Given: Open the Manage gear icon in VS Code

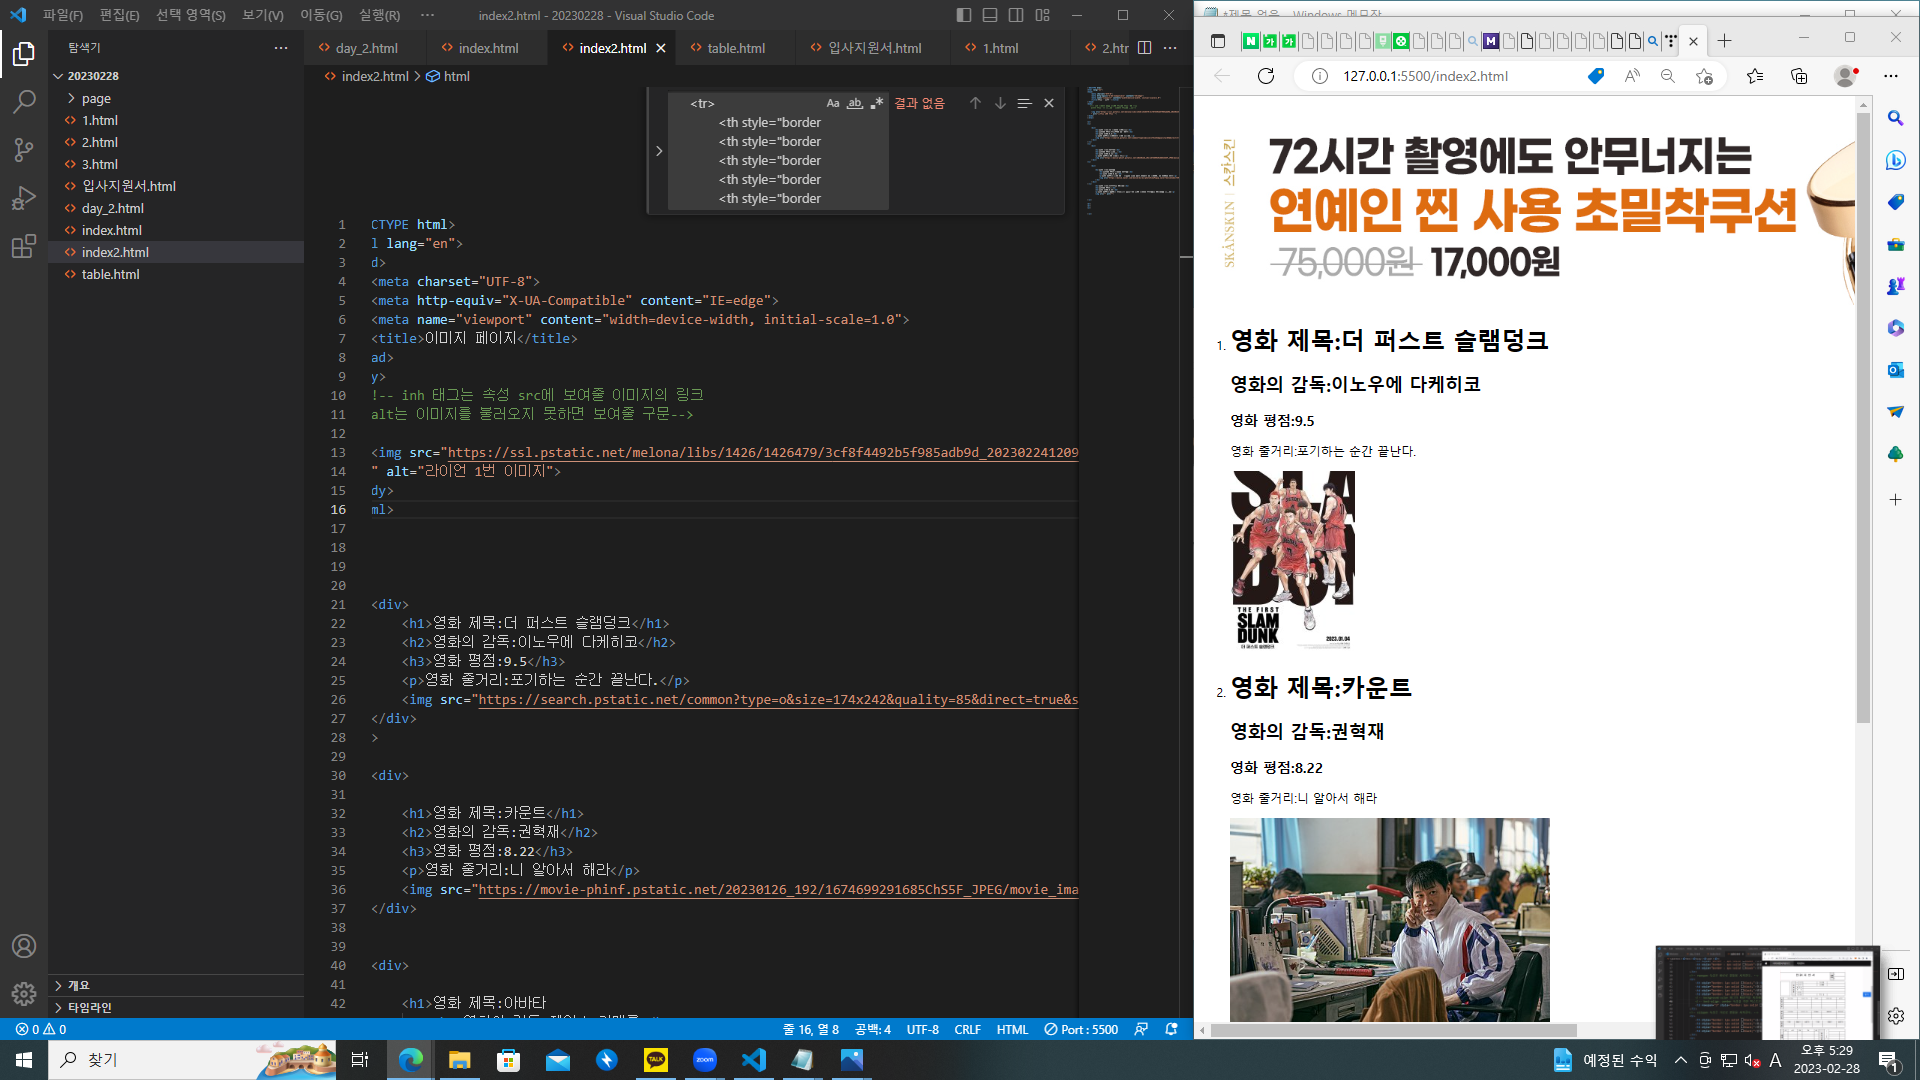Looking at the screenshot, I should pos(24,993).
